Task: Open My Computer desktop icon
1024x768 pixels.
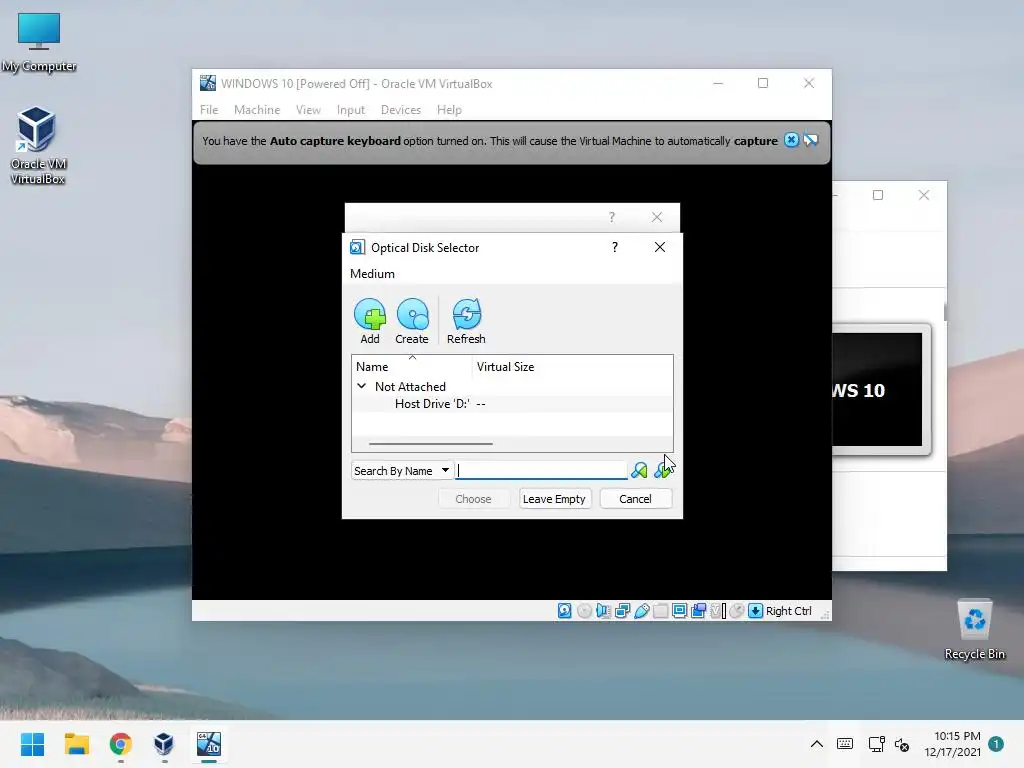Action: (x=39, y=42)
